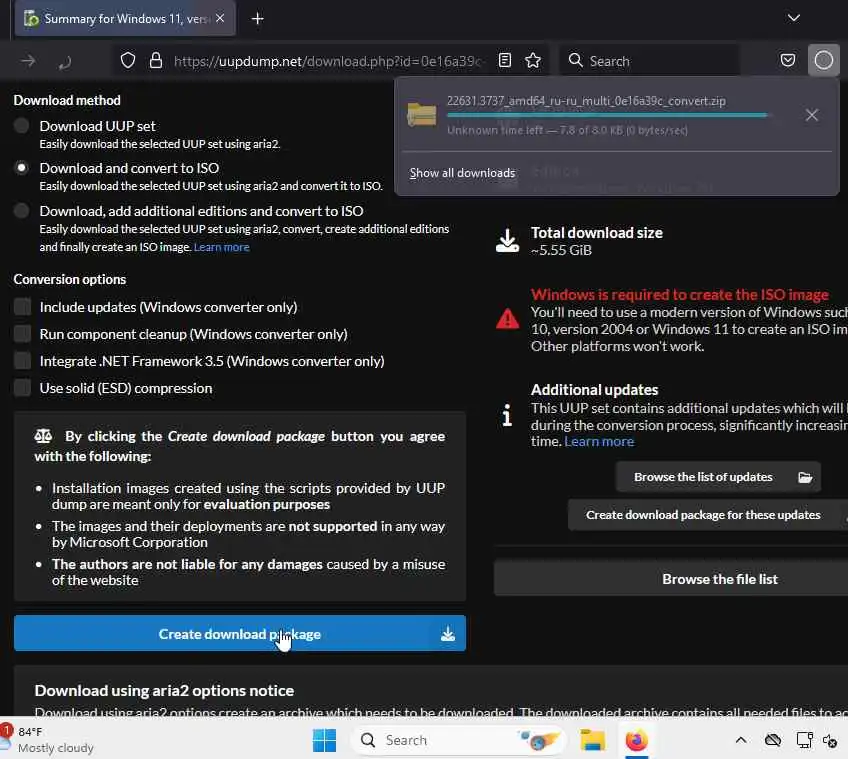Click the display/network tray icon
848x759 pixels.
[x=804, y=740]
